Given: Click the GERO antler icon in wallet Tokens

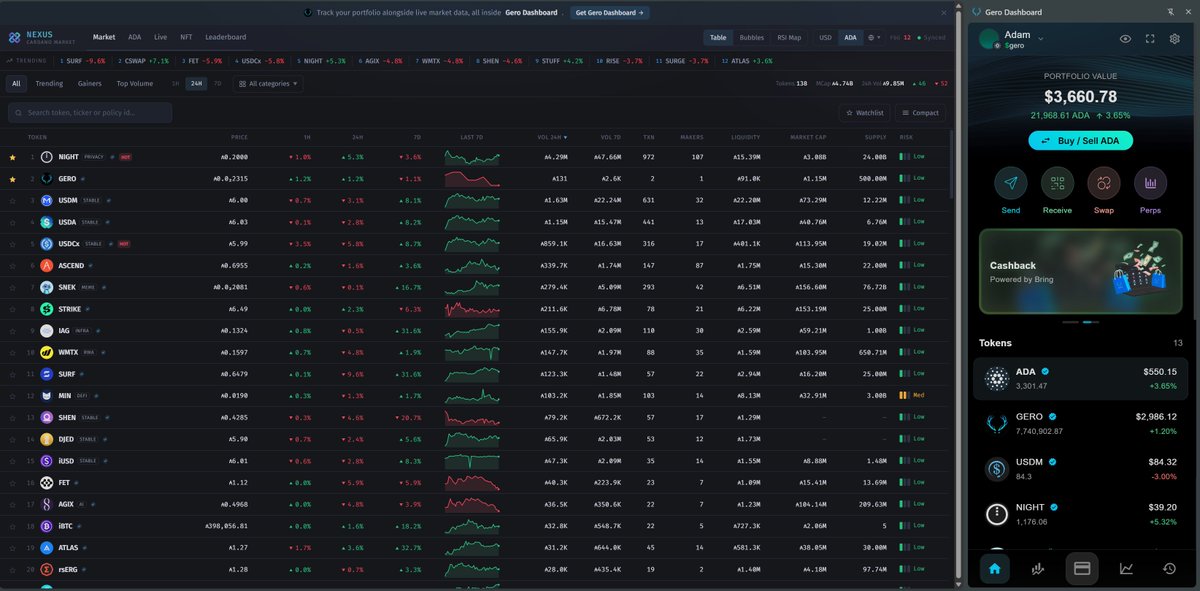Looking at the screenshot, I should [997, 423].
